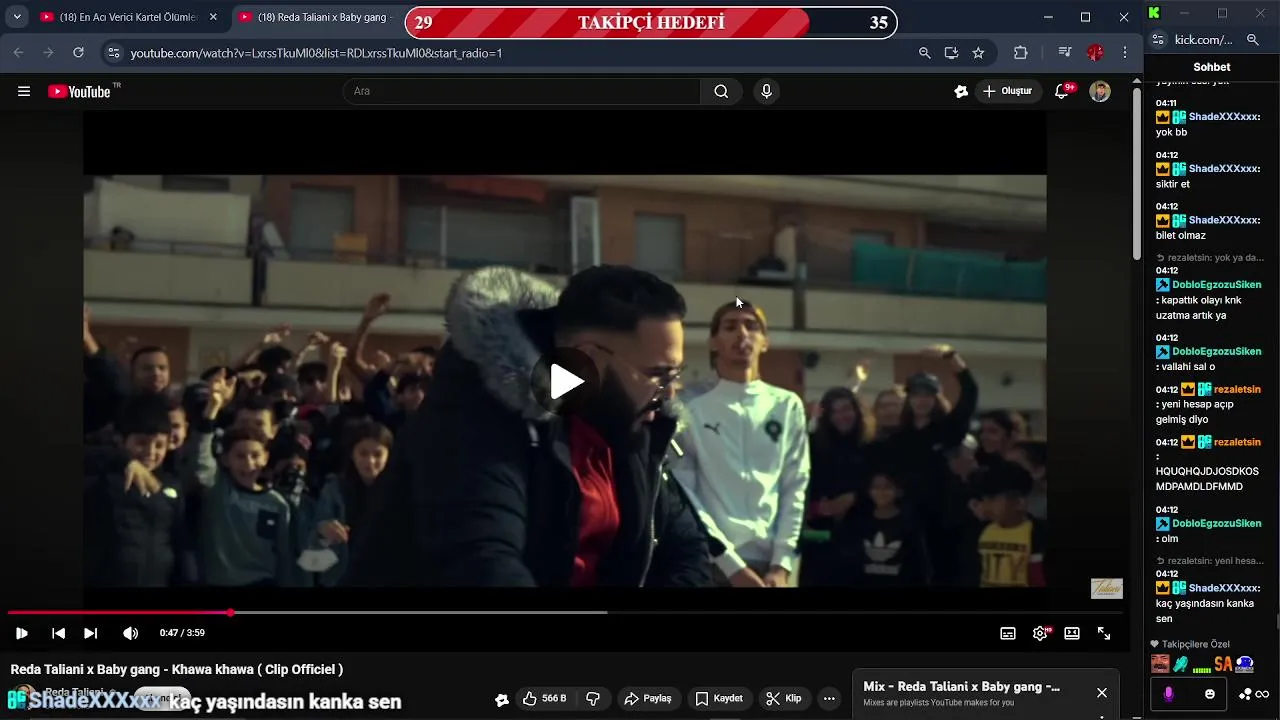This screenshot has height=720, width=1280.
Task: Open YouTube notifications bell
Action: (1062, 91)
